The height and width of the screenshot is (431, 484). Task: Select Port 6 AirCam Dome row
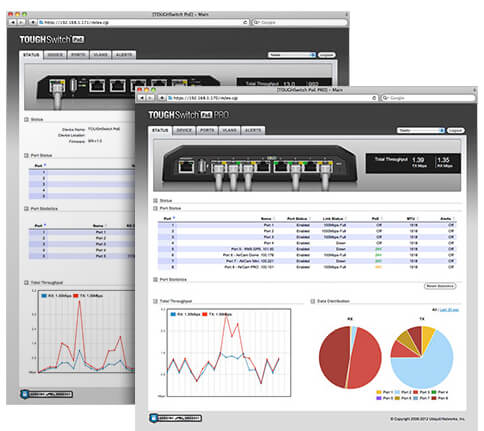(x=307, y=255)
